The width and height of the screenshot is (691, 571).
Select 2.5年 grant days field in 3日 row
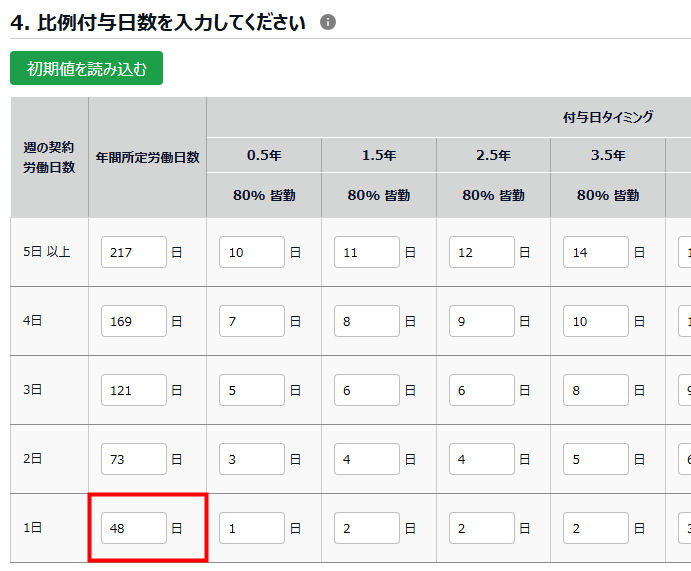pos(482,390)
